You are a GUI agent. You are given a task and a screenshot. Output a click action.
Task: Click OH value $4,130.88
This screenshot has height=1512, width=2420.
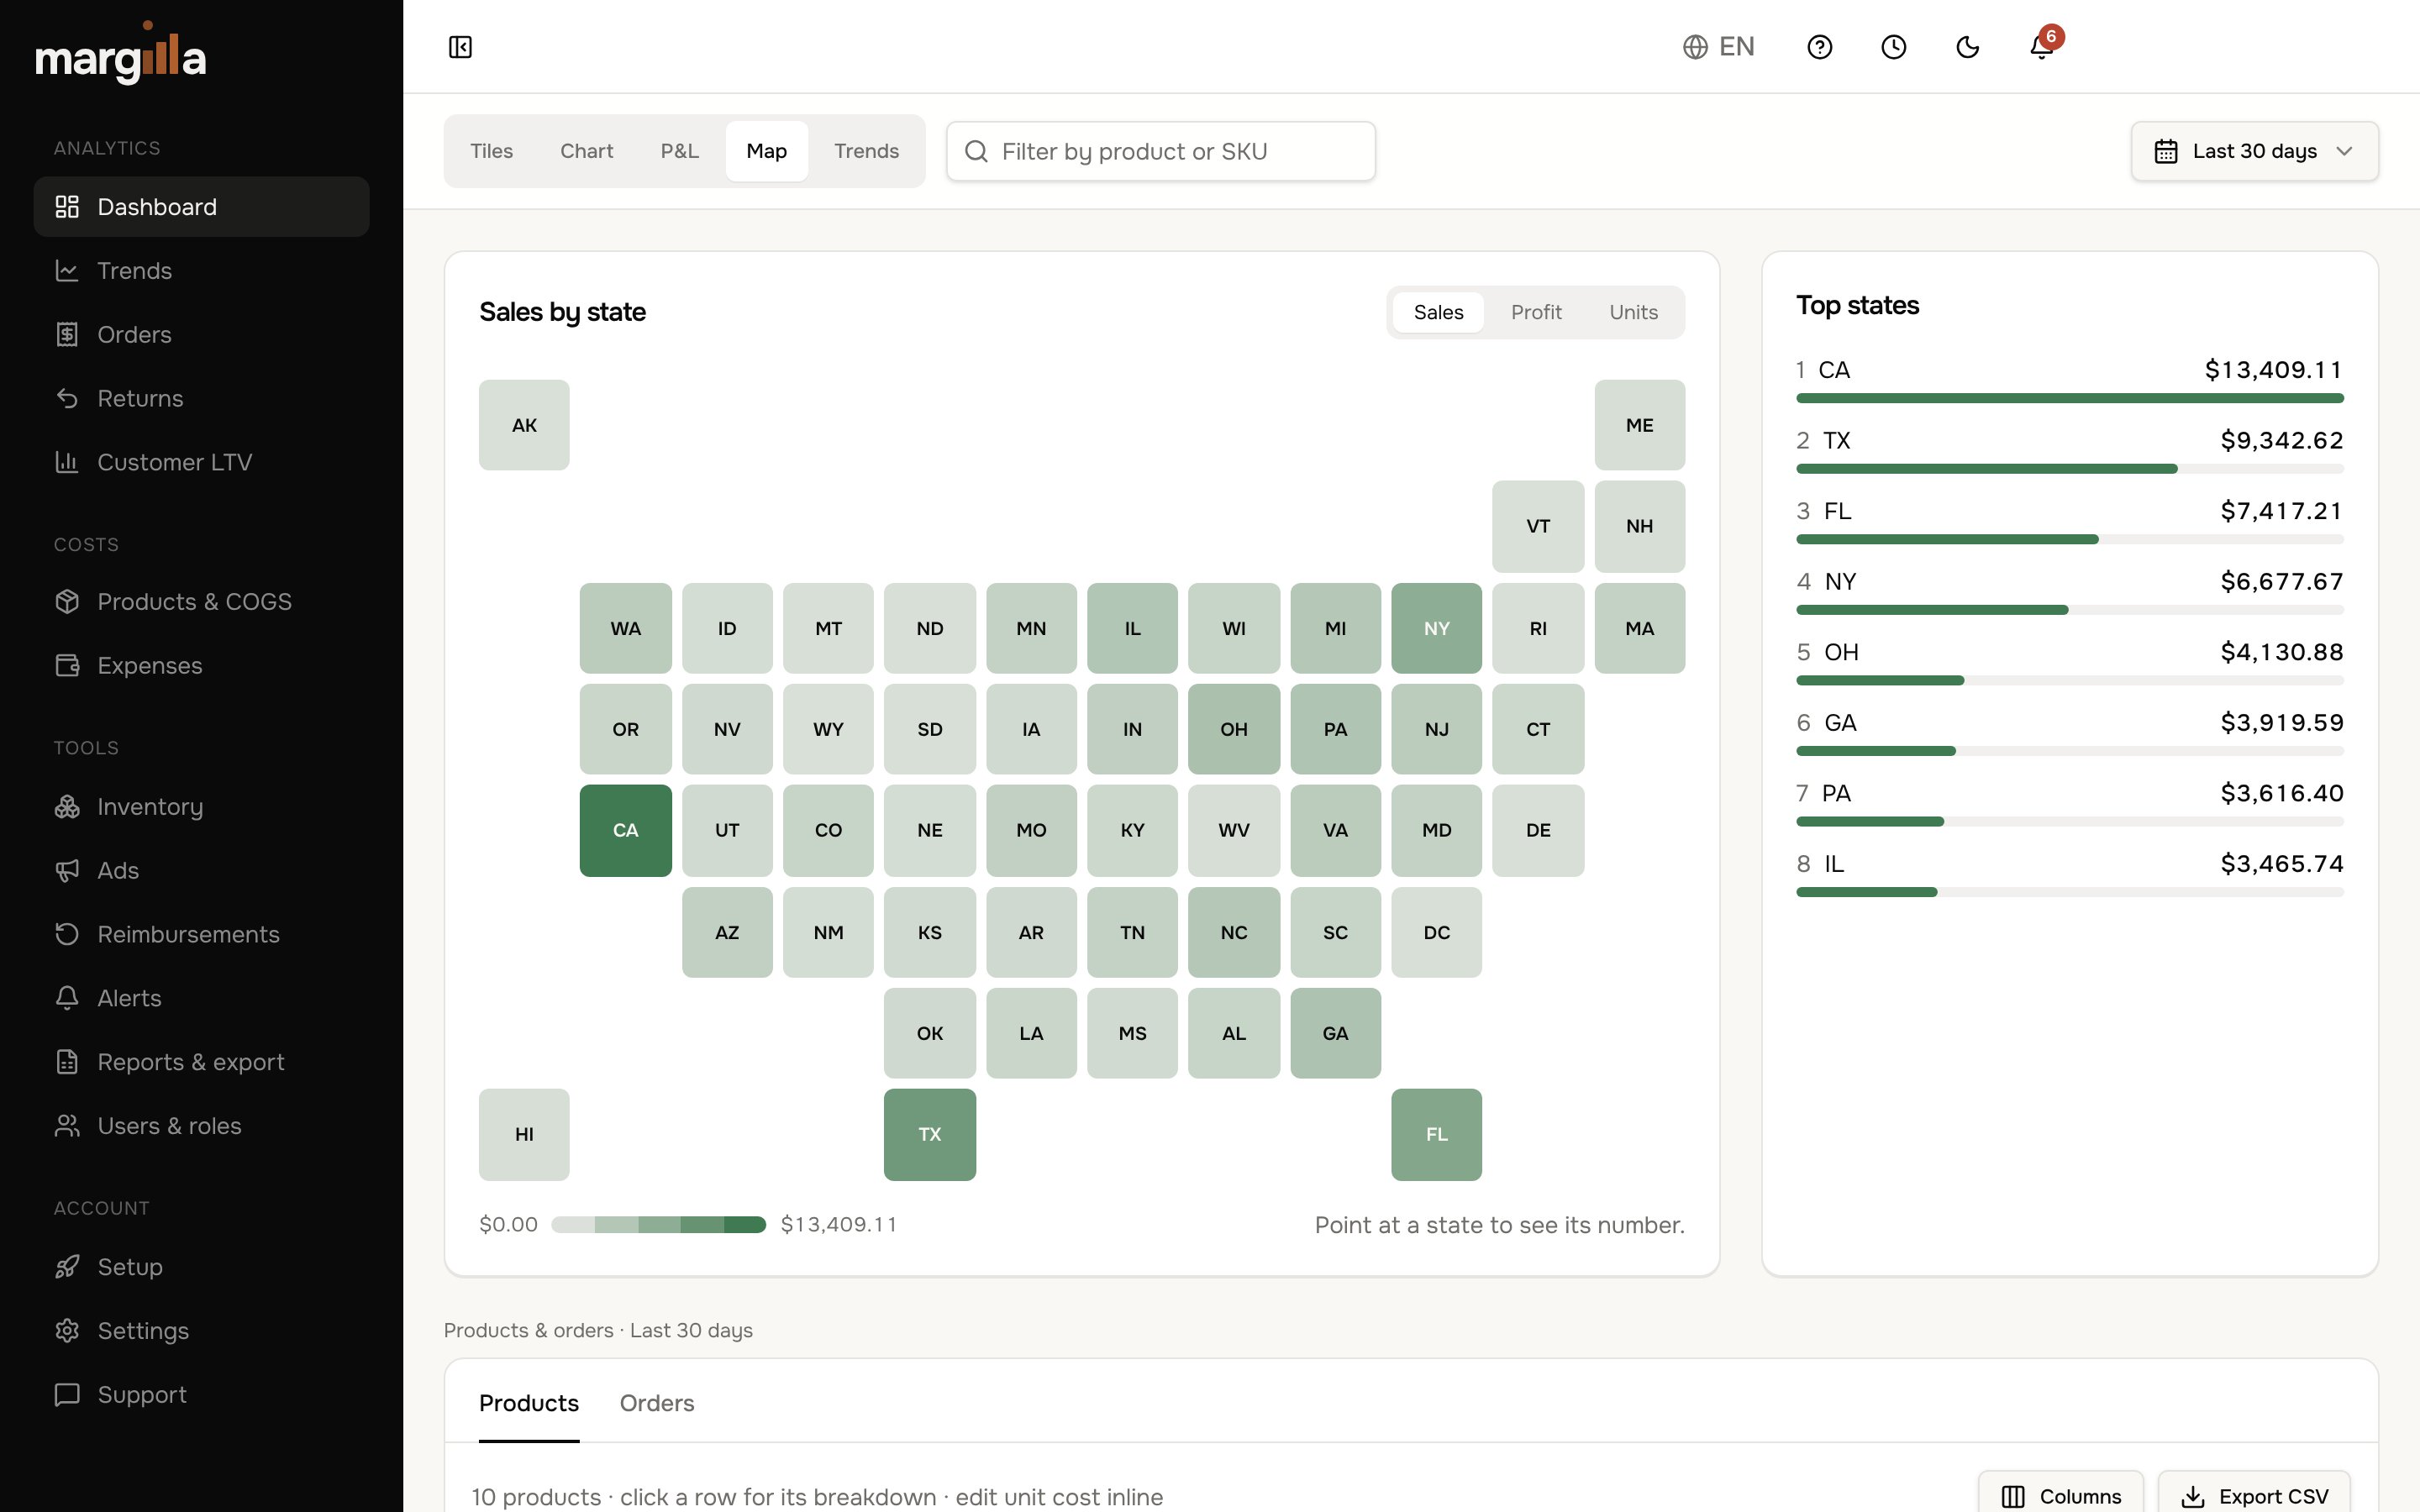[2281, 652]
